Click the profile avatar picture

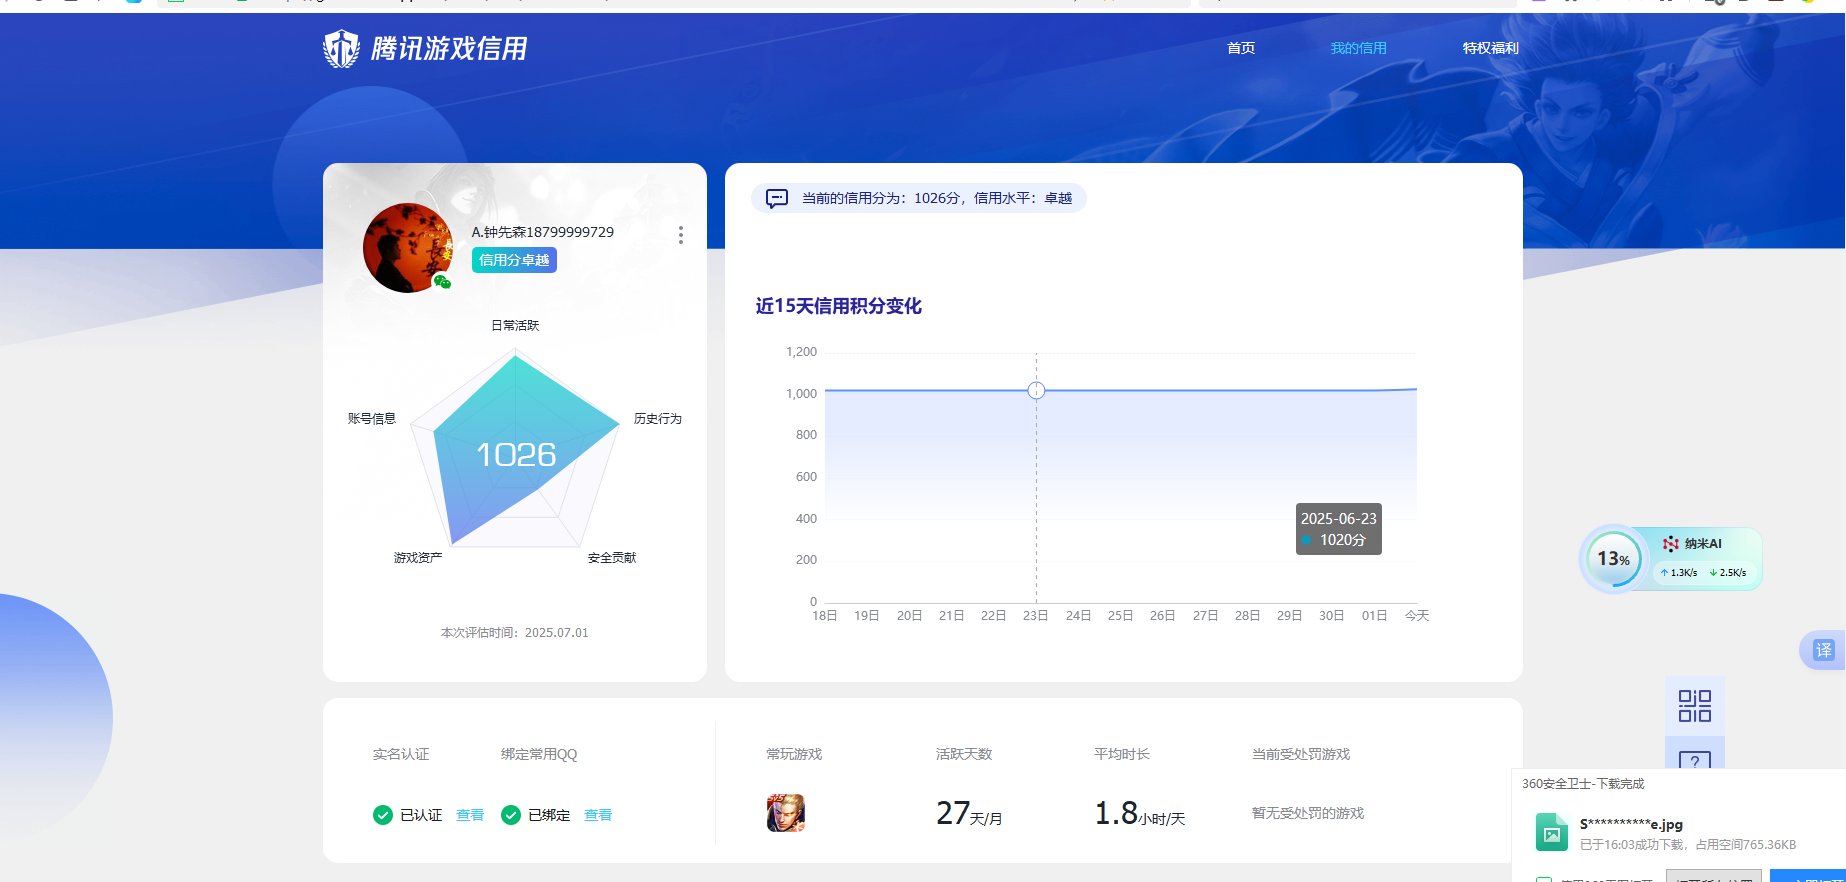(x=407, y=248)
